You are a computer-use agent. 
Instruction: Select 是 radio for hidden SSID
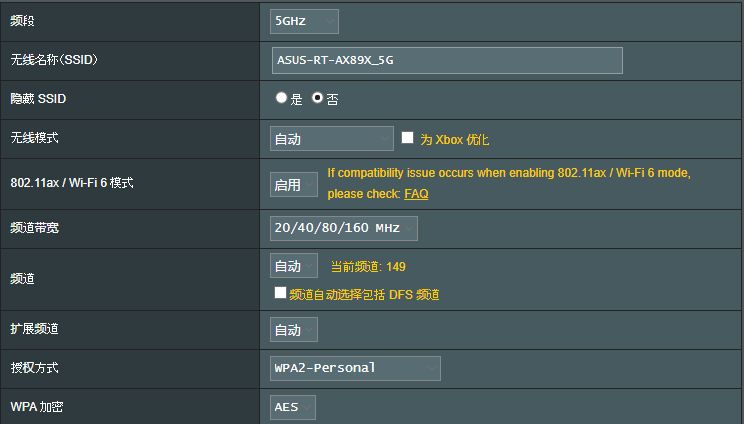pyautogui.click(x=281, y=98)
